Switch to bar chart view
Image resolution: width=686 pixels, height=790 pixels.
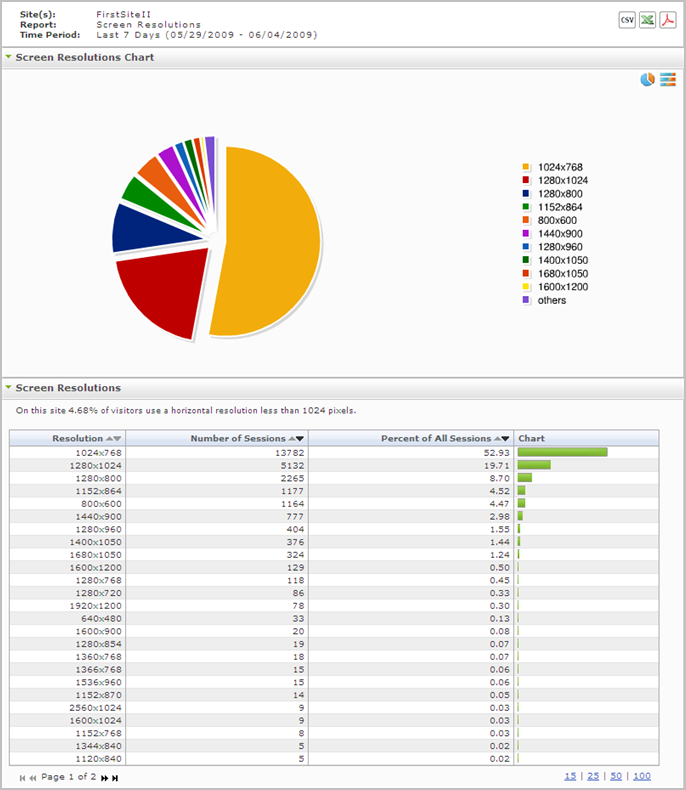[668, 79]
